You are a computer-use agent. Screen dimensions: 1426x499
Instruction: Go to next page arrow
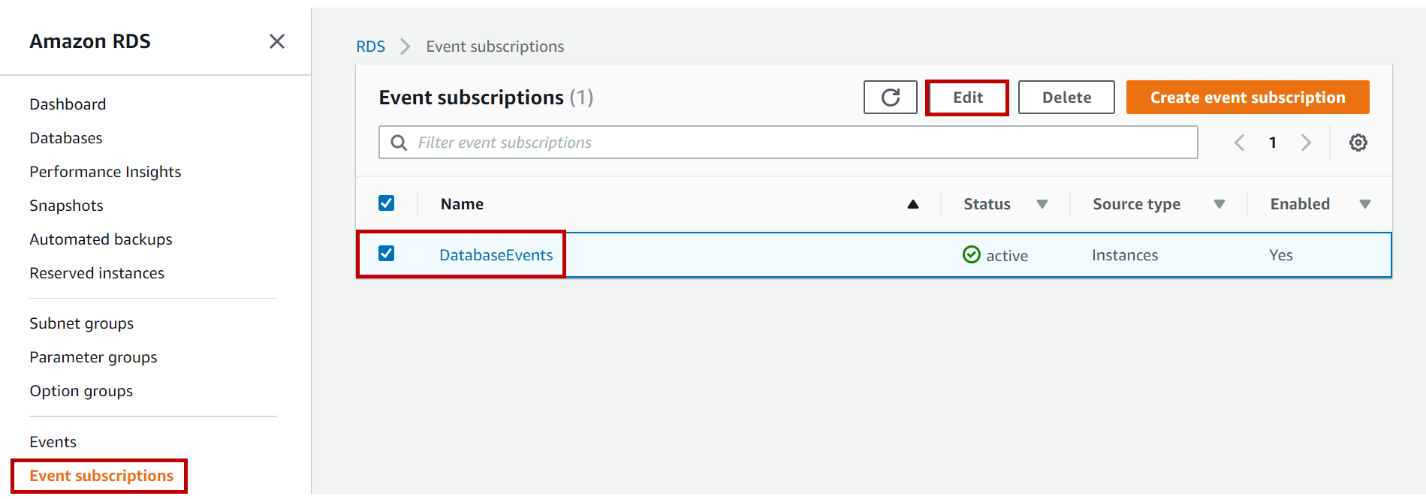[x=1305, y=143]
